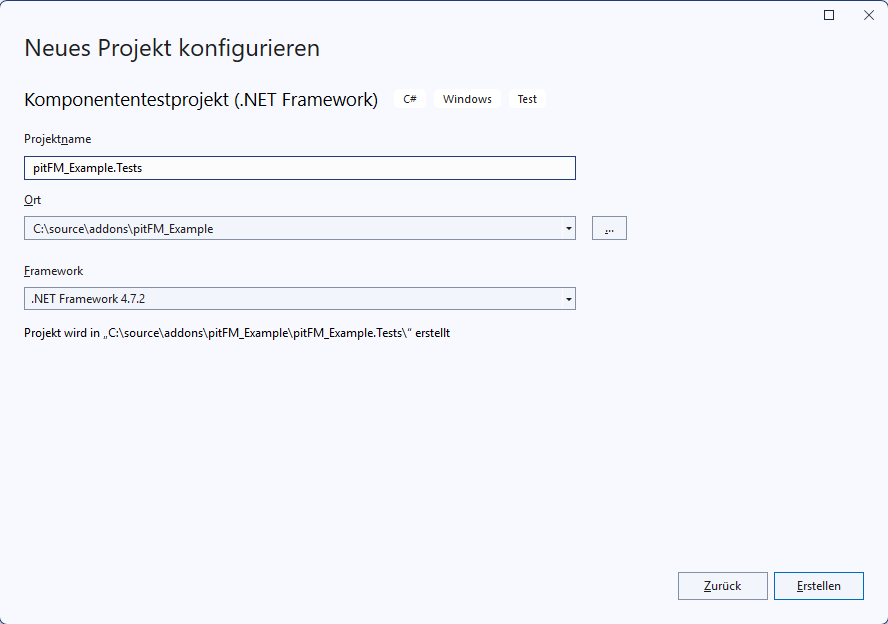The image size is (888, 624).
Task: Click inside the Projektname field
Action: (x=300, y=167)
